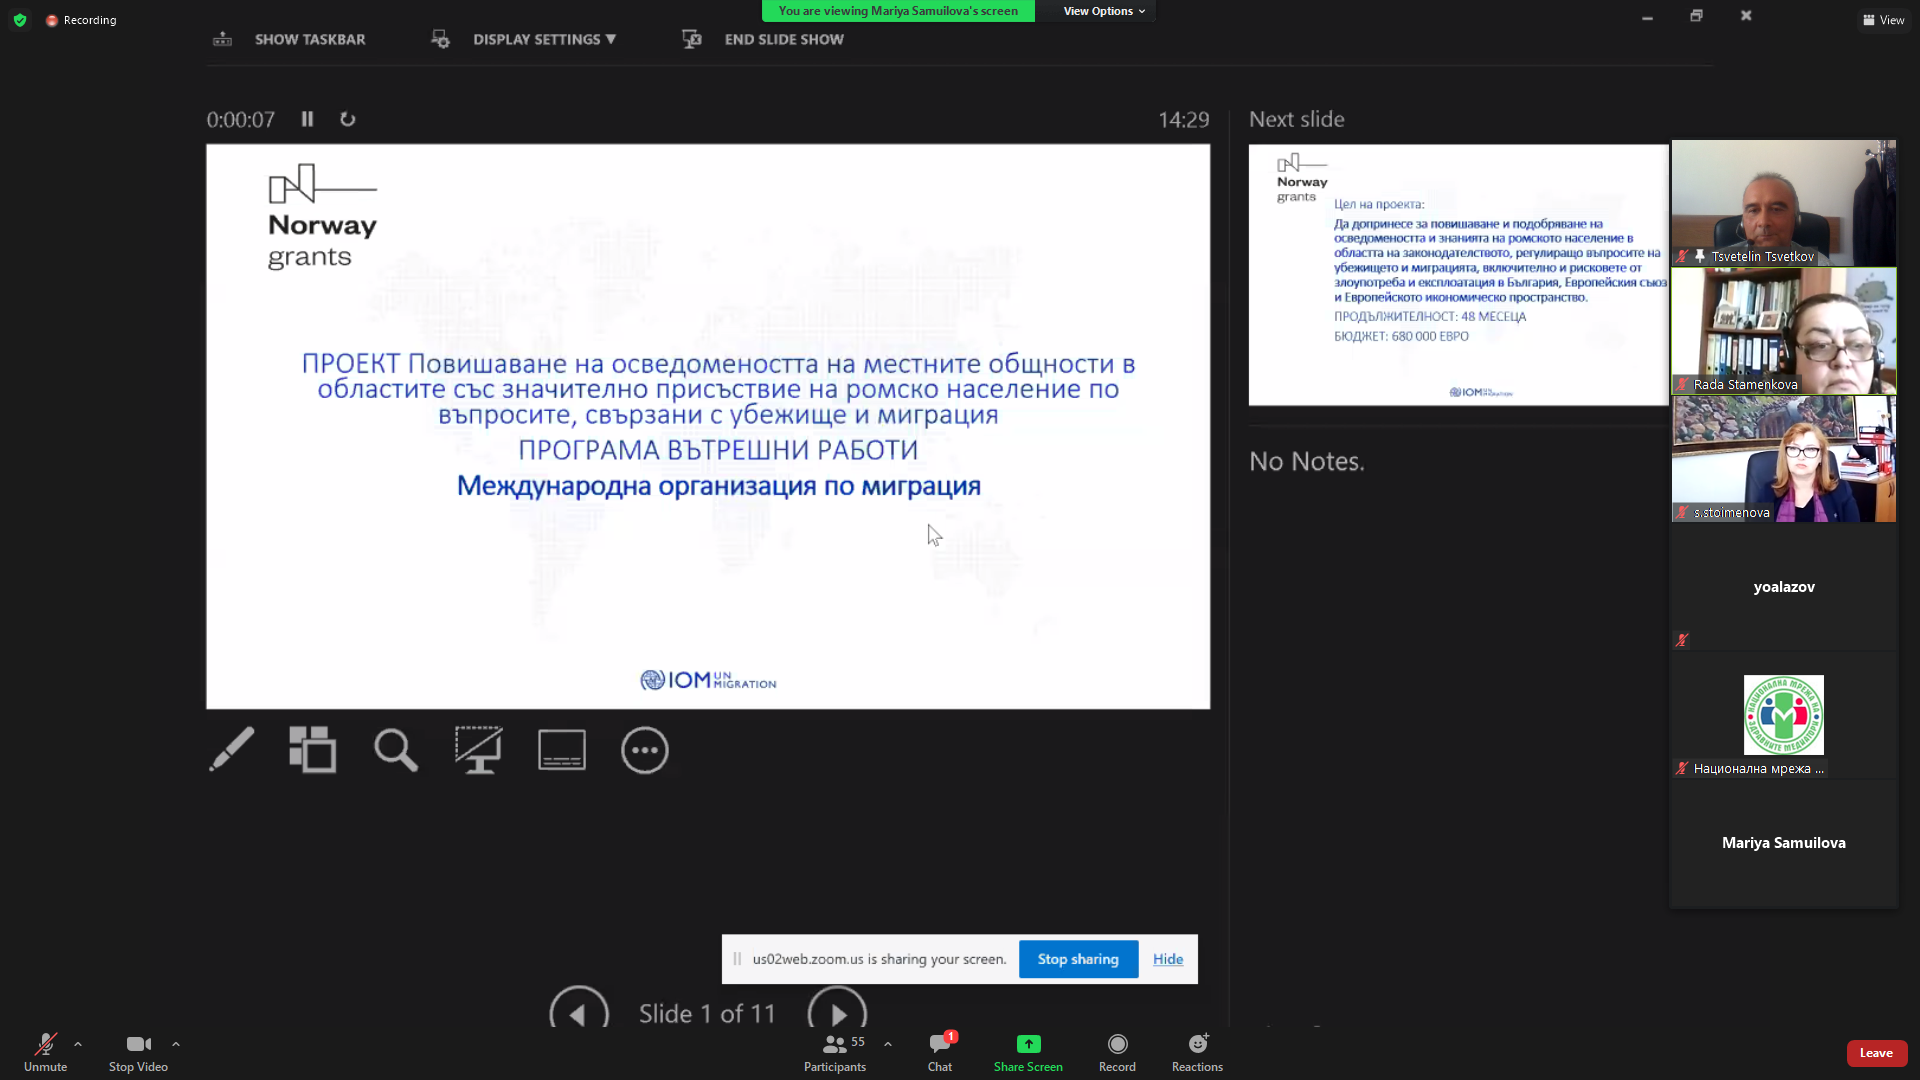1920x1080 pixels.
Task: Unmute the microphone
Action: click(x=45, y=1053)
